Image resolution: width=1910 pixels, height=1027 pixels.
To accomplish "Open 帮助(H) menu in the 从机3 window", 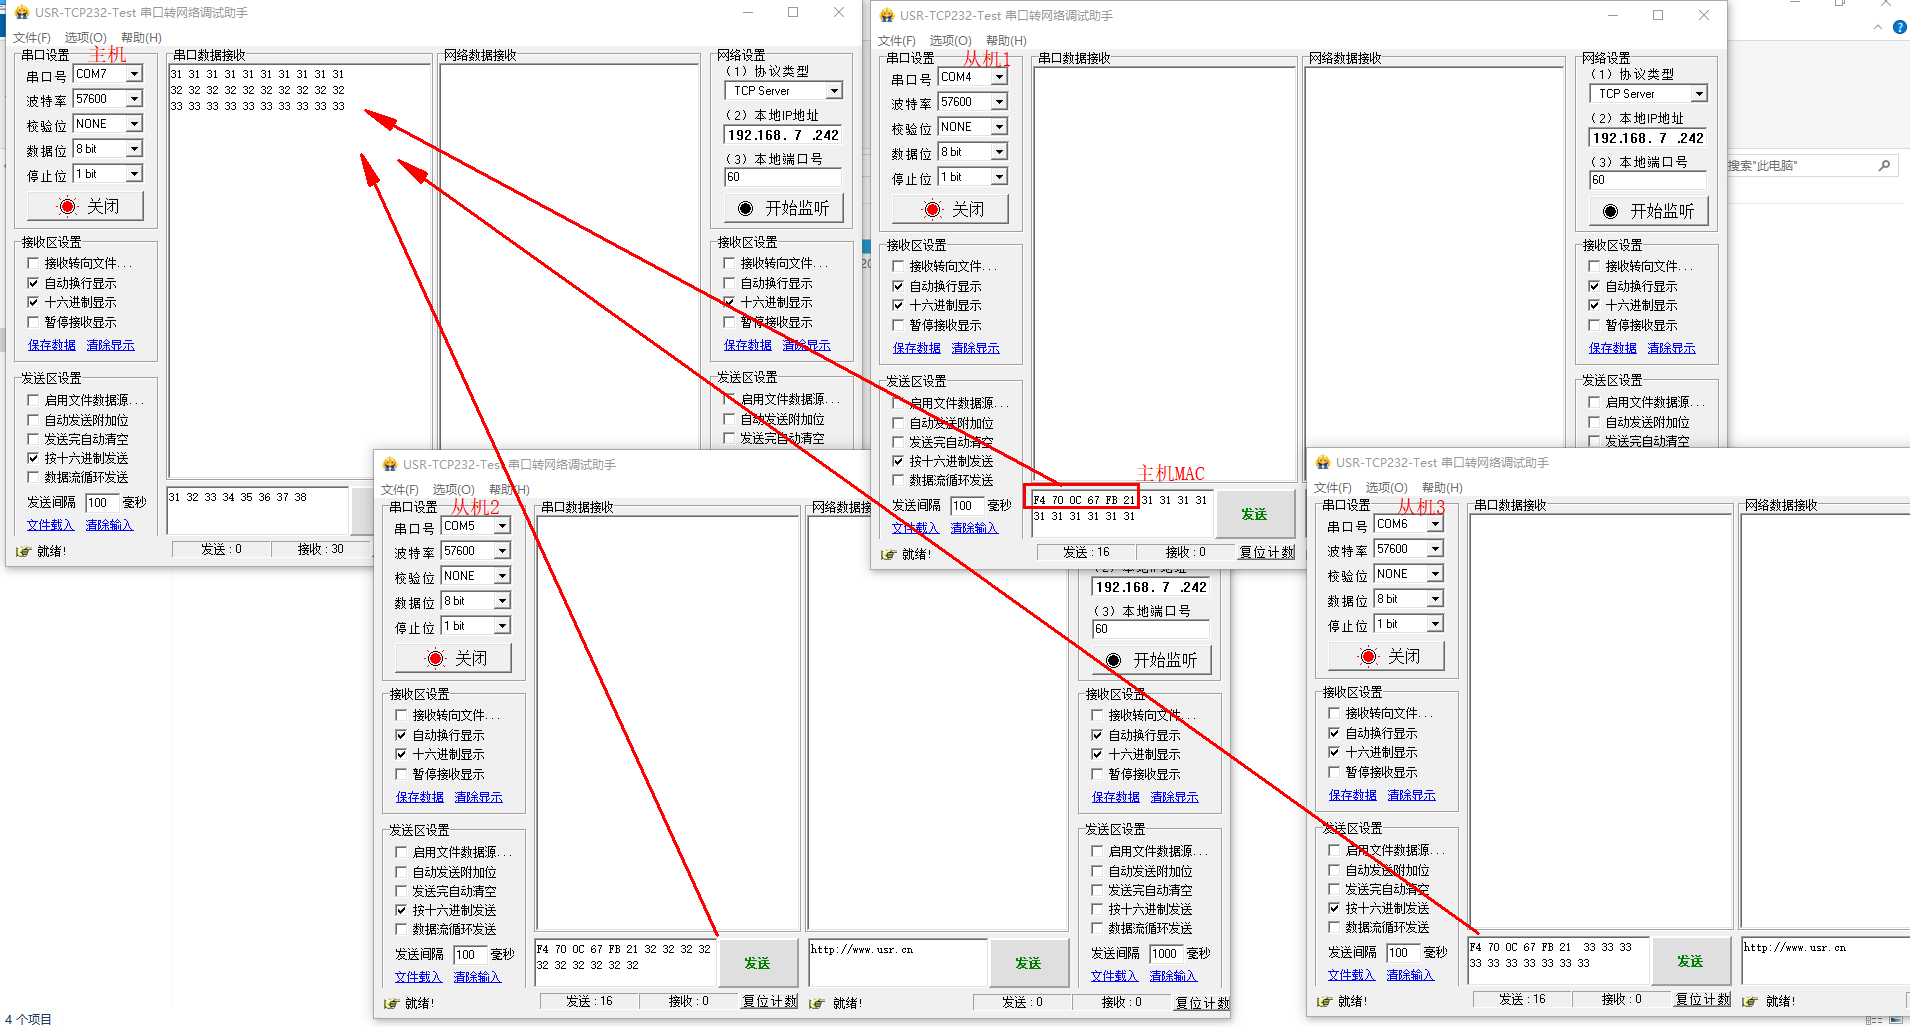I will (x=1441, y=488).
